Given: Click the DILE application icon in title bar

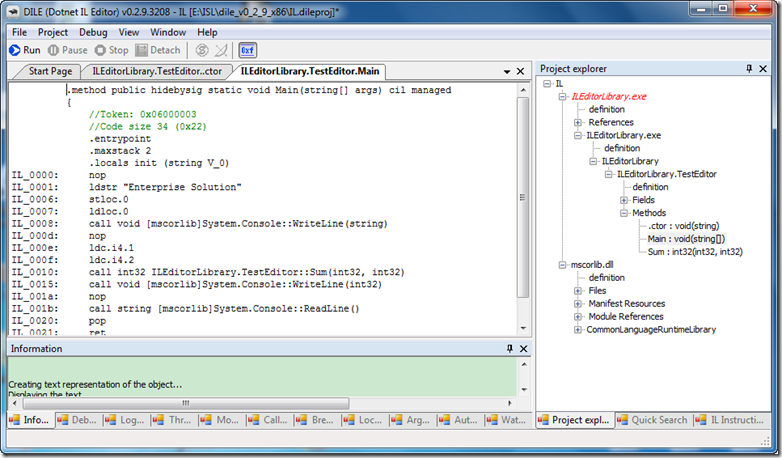Looking at the screenshot, I should (13, 11).
